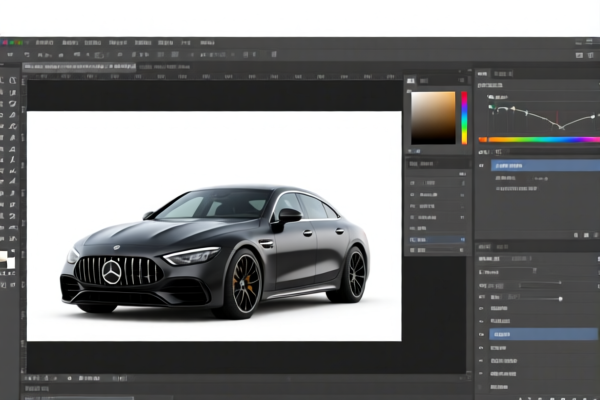This screenshot has width=600, height=400.
Task: Click the car's front wheel on the canvas
Action: tap(243, 284)
